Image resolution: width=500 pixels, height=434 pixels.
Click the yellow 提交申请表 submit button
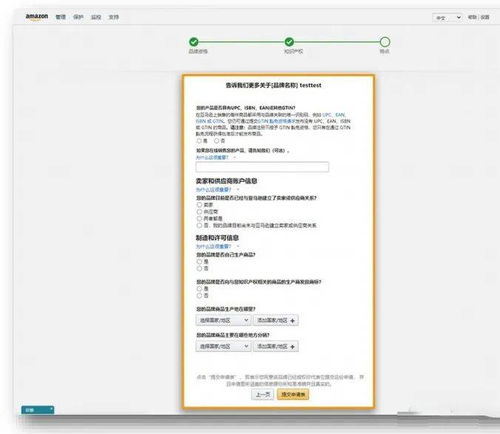click(x=293, y=394)
